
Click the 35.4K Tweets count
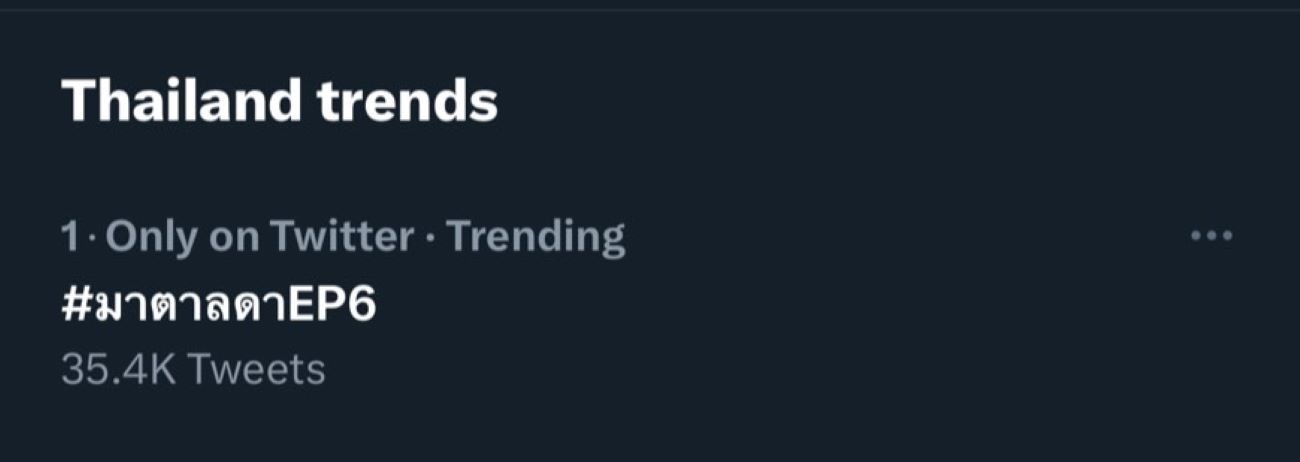[193, 370]
